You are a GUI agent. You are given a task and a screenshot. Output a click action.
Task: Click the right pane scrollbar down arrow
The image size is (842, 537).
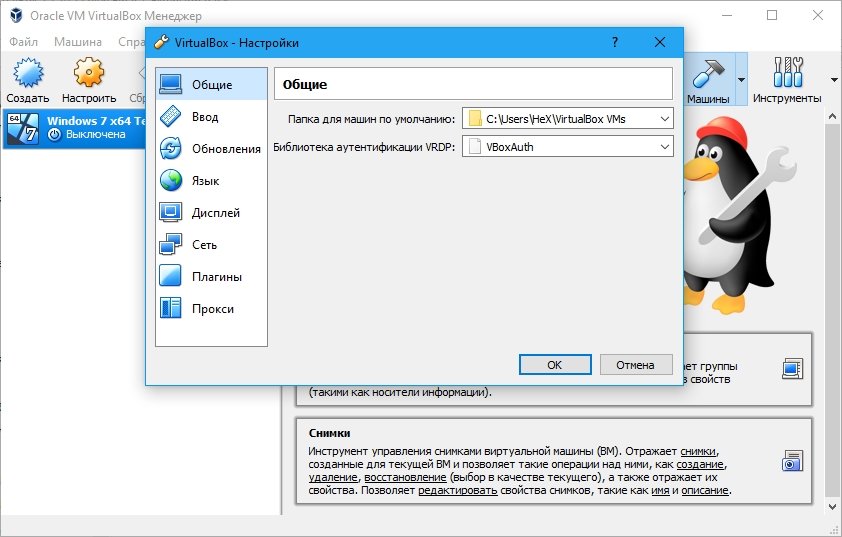pos(832,506)
